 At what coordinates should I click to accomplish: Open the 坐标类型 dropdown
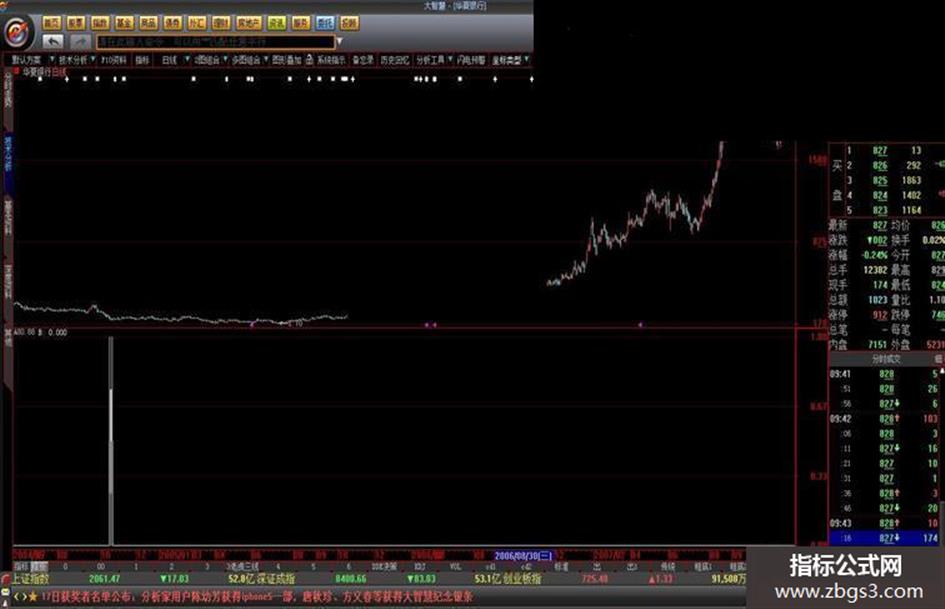coord(510,60)
